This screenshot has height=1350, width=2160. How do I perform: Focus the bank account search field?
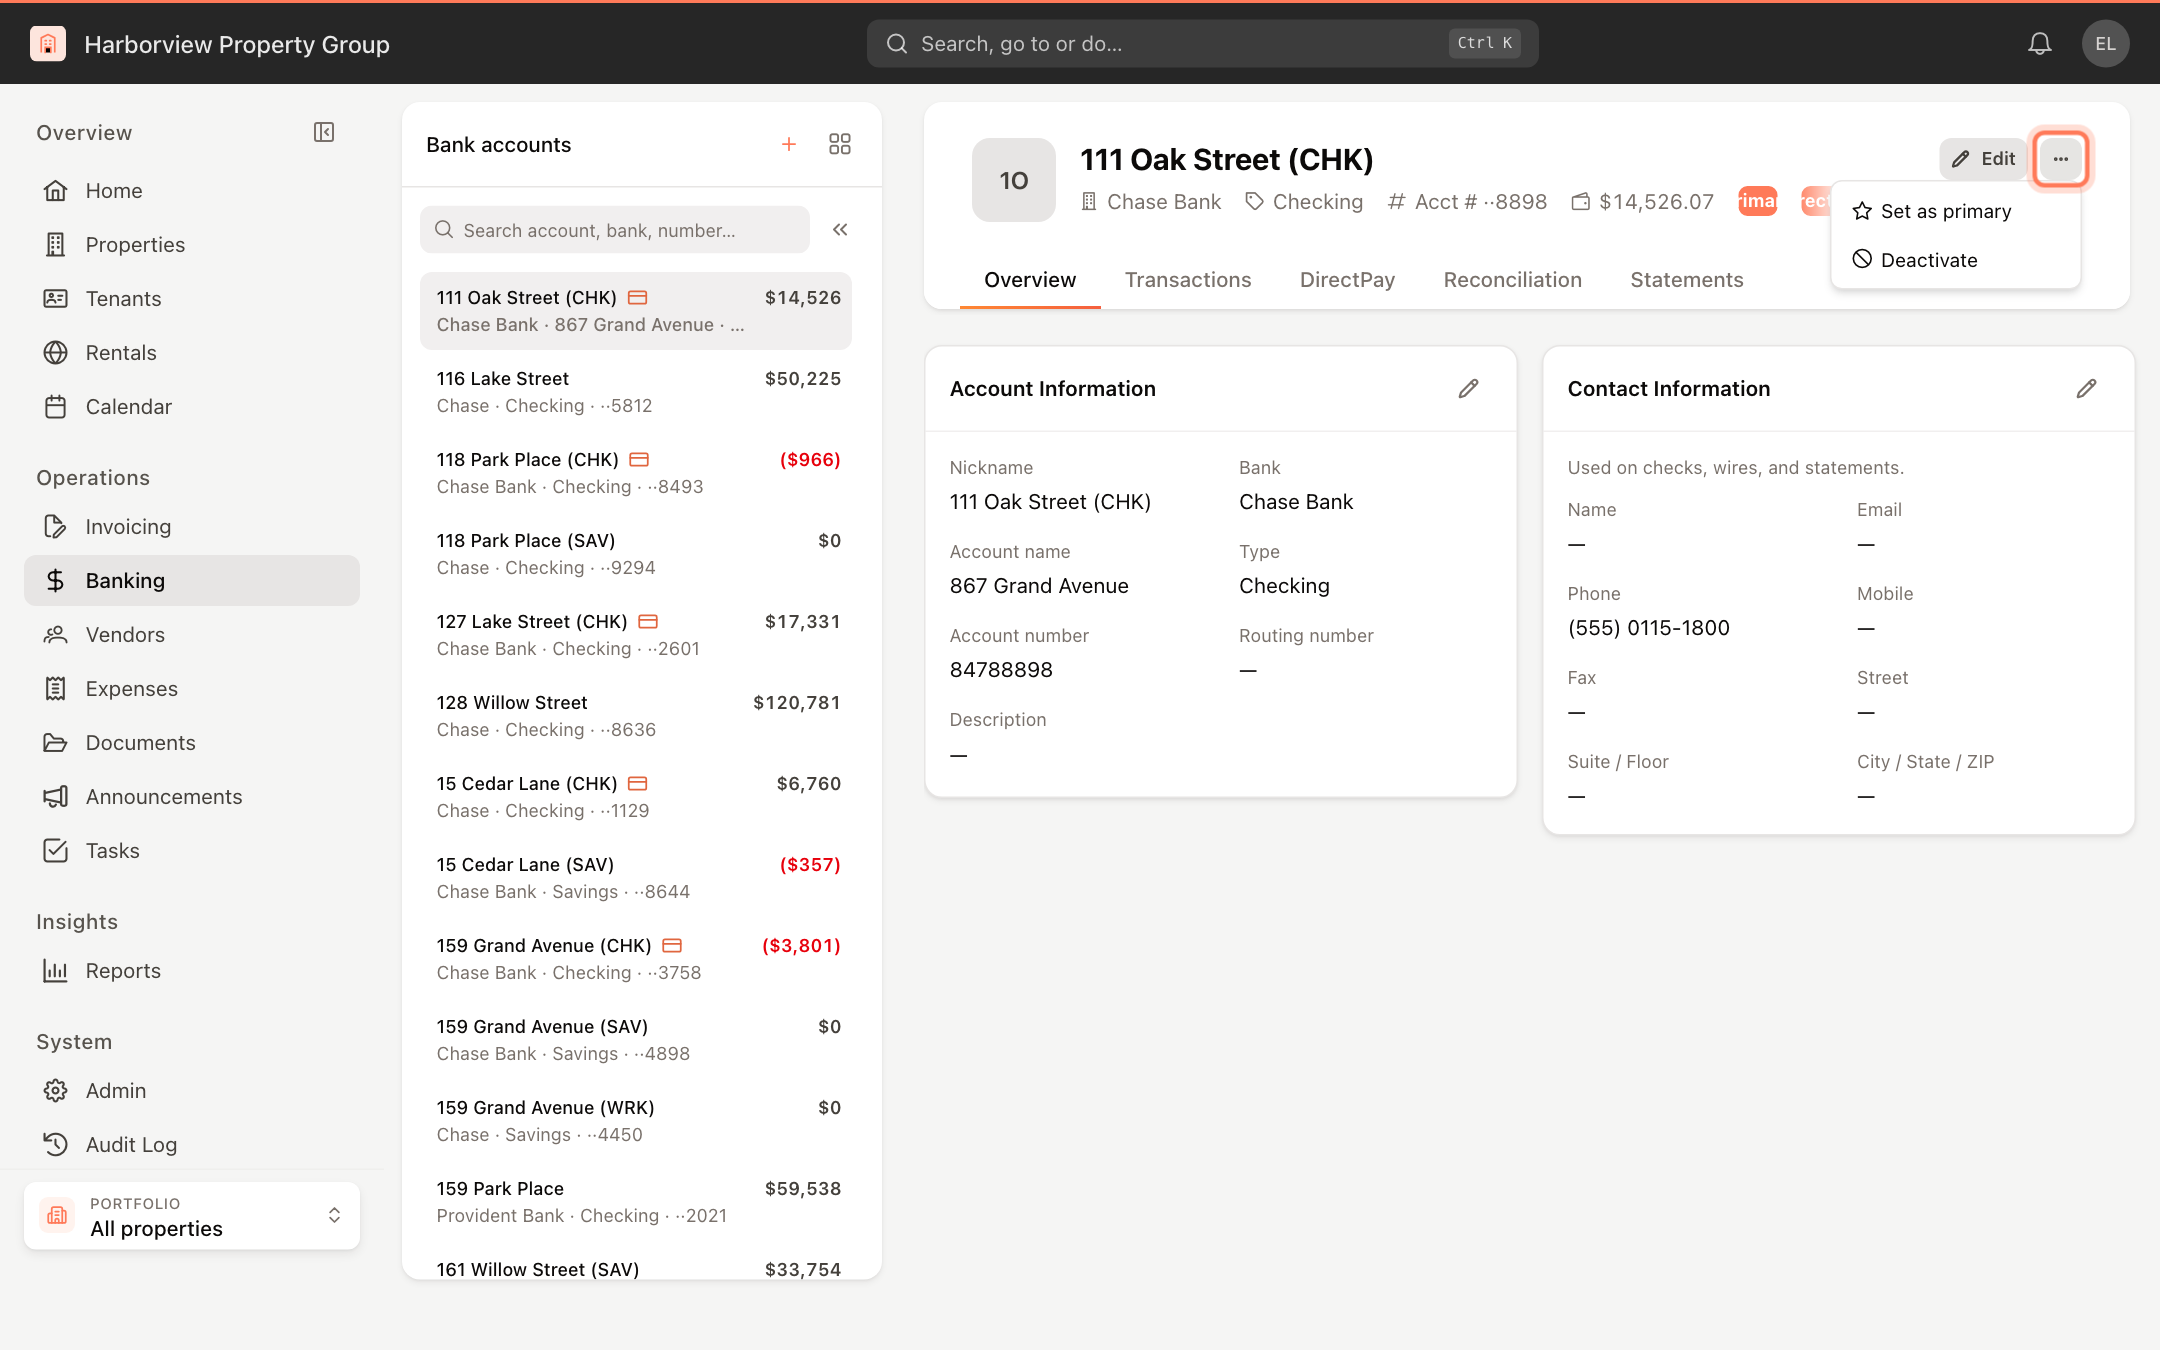coord(615,230)
